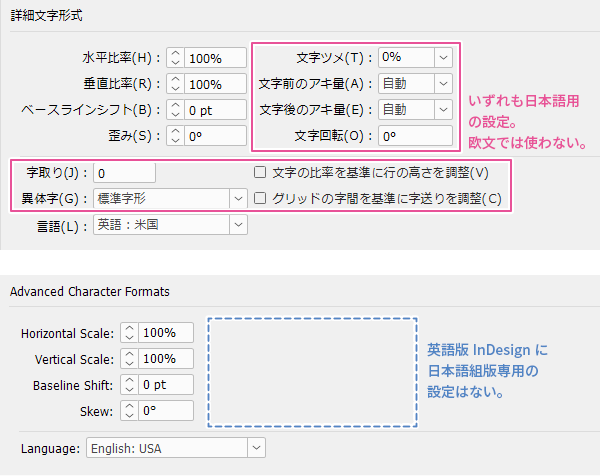The image size is (600, 476).
Task: Click the 字取り(J) input field
Action: click(x=124, y=172)
